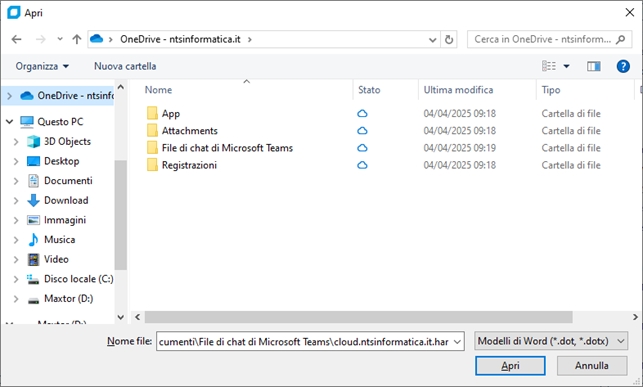This screenshot has width=643, height=387.
Task: Click the change view layout icon
Action: click(549, 66)
